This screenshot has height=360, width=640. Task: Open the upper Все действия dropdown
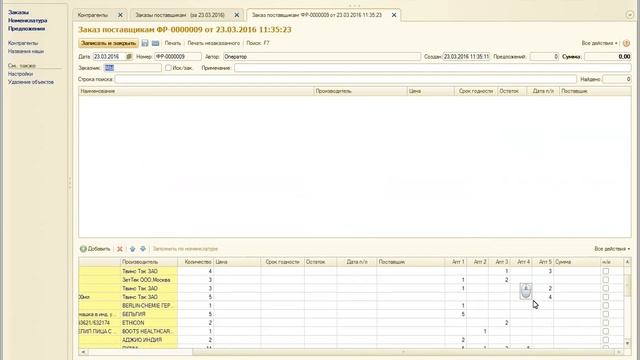(x=600, y=43)
